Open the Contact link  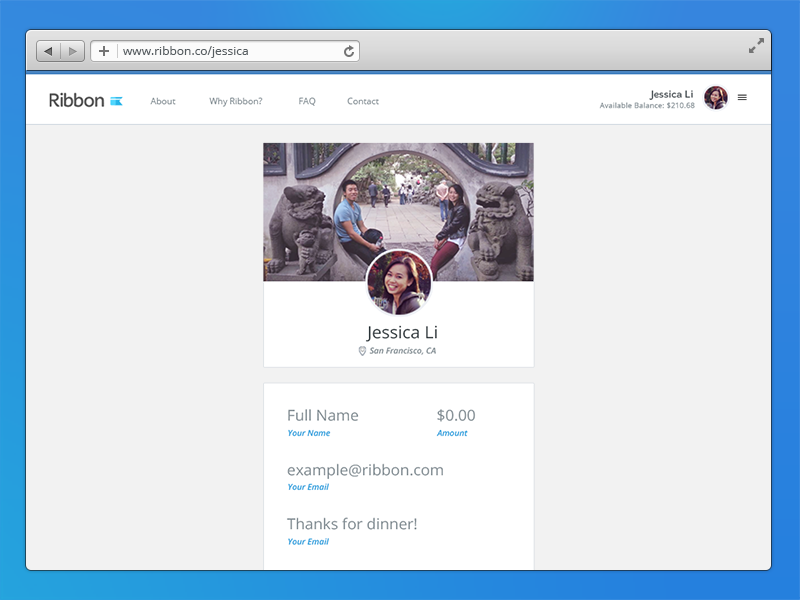[x=363, y=101]
